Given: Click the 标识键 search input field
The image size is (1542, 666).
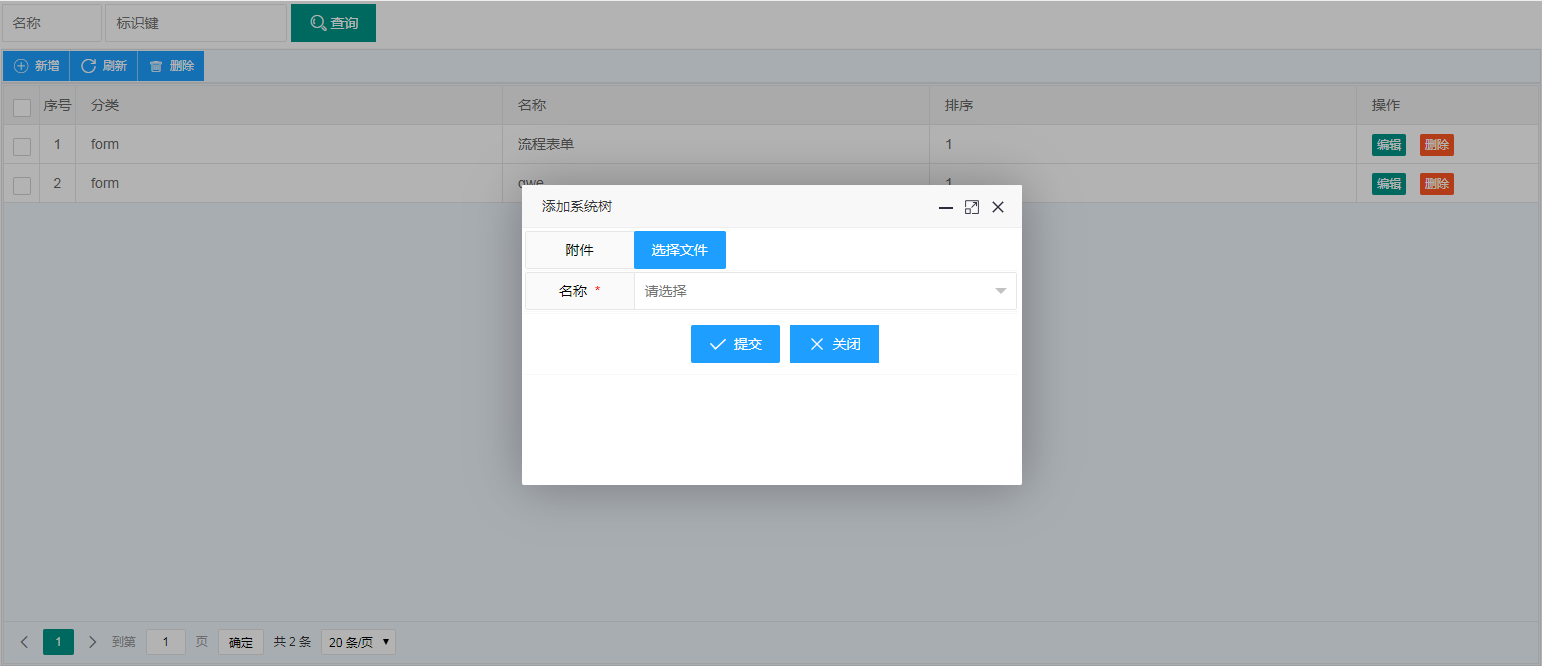Looking at the screenshot, I should tap(196, 23).
